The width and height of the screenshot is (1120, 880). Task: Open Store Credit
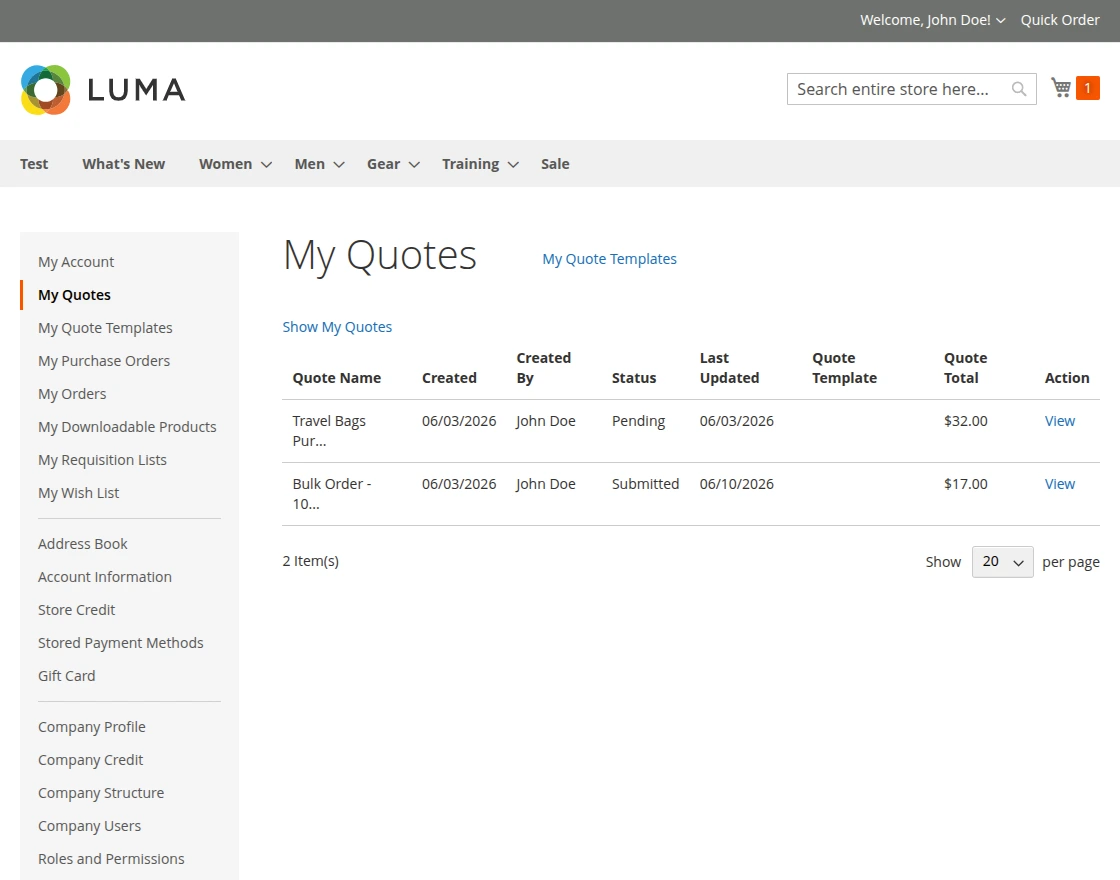pyautogui.click(x=76, y=609)
